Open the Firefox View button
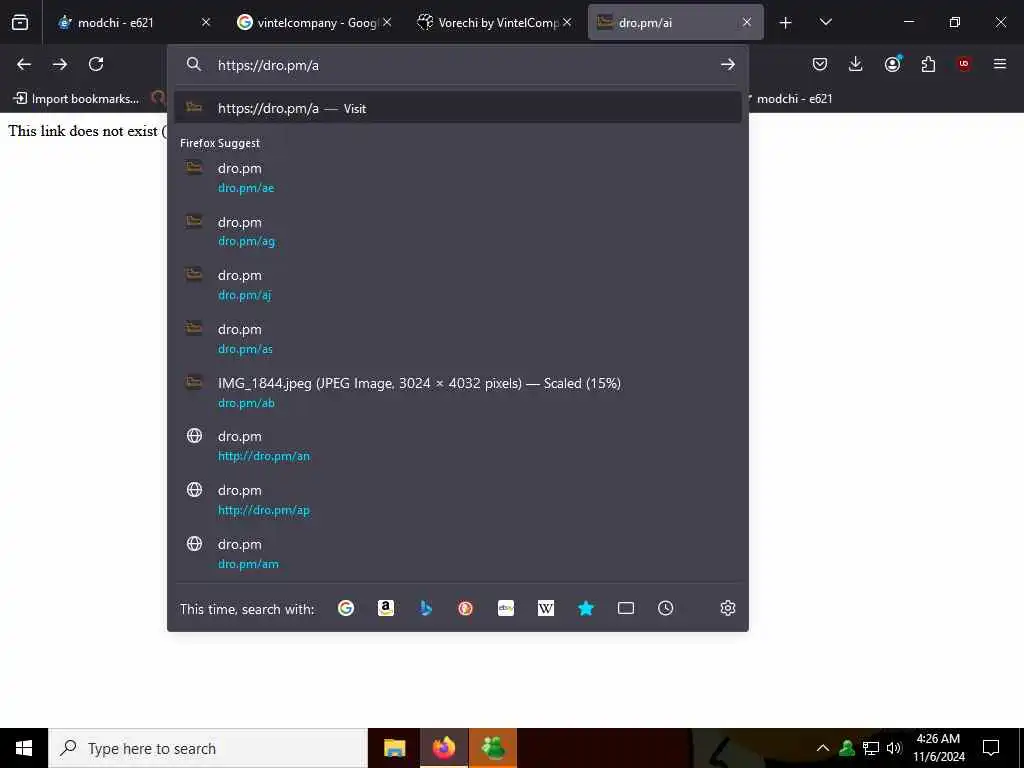Viewport: 1024px width, 768px height. [20, 22]
